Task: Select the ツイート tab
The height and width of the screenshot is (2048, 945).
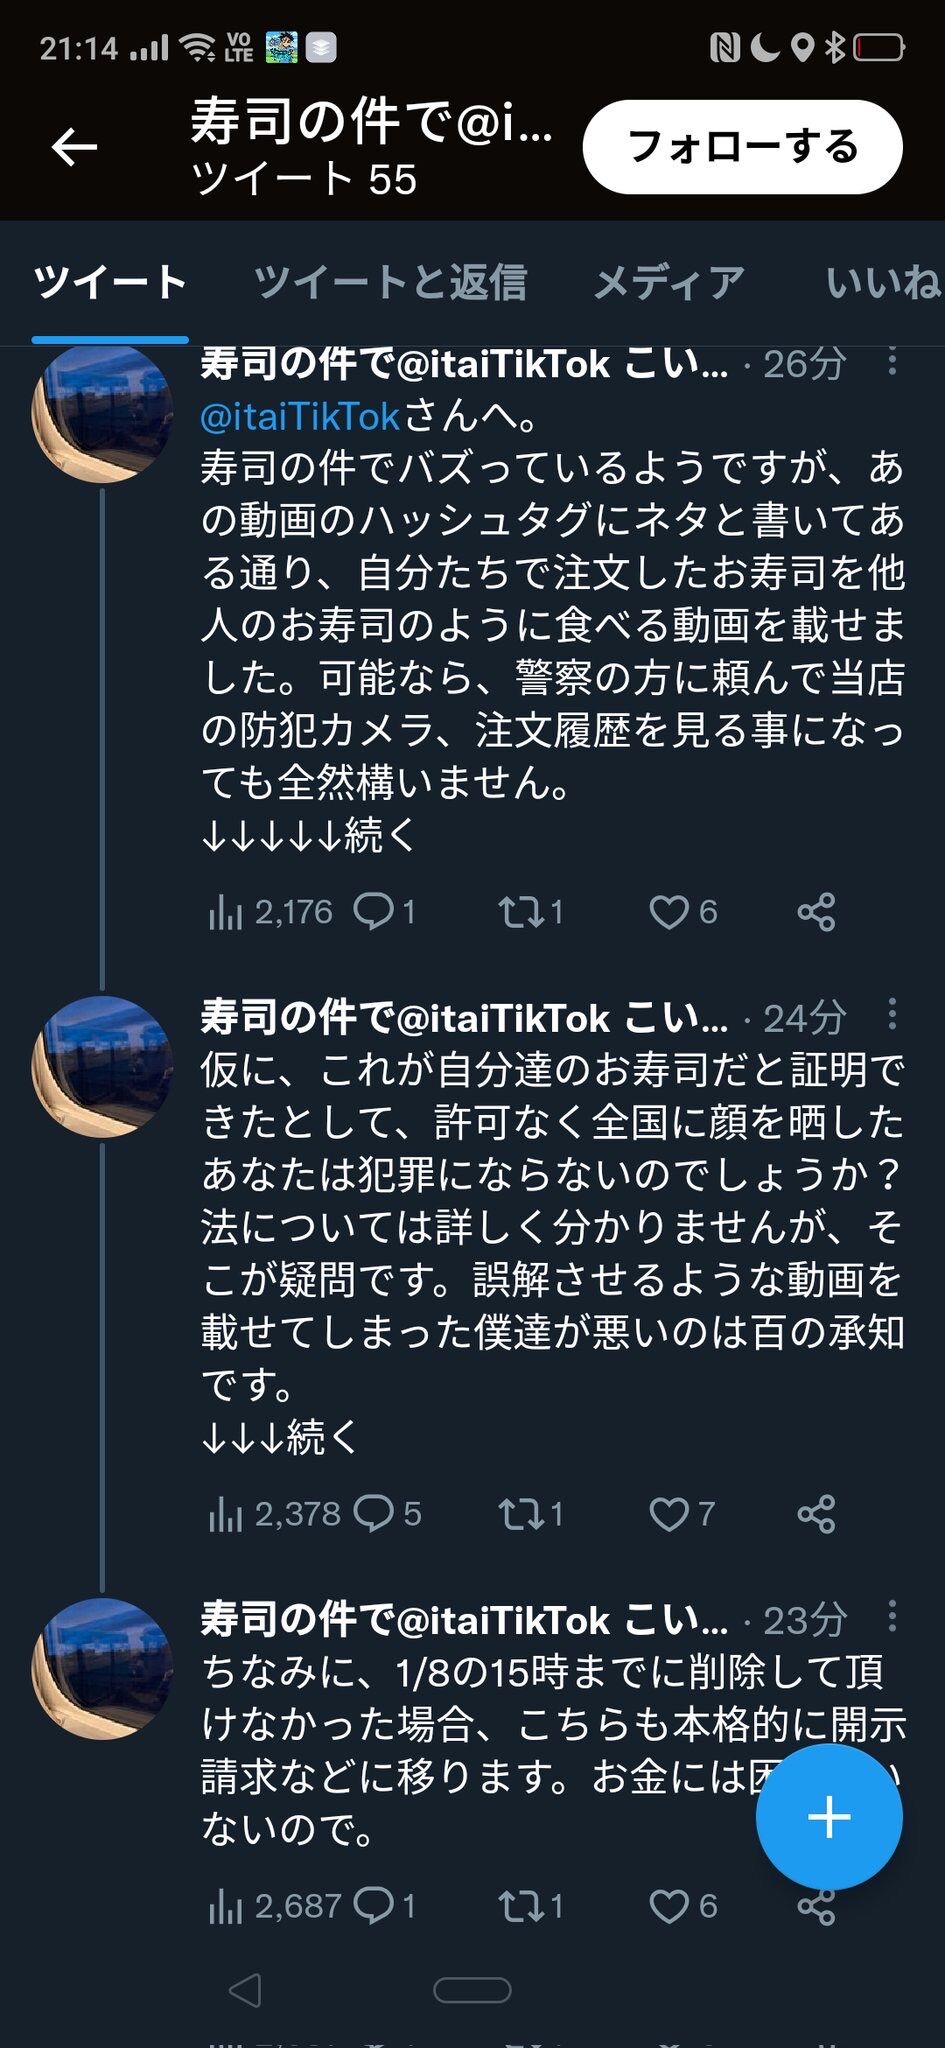Action: (110, 283)
